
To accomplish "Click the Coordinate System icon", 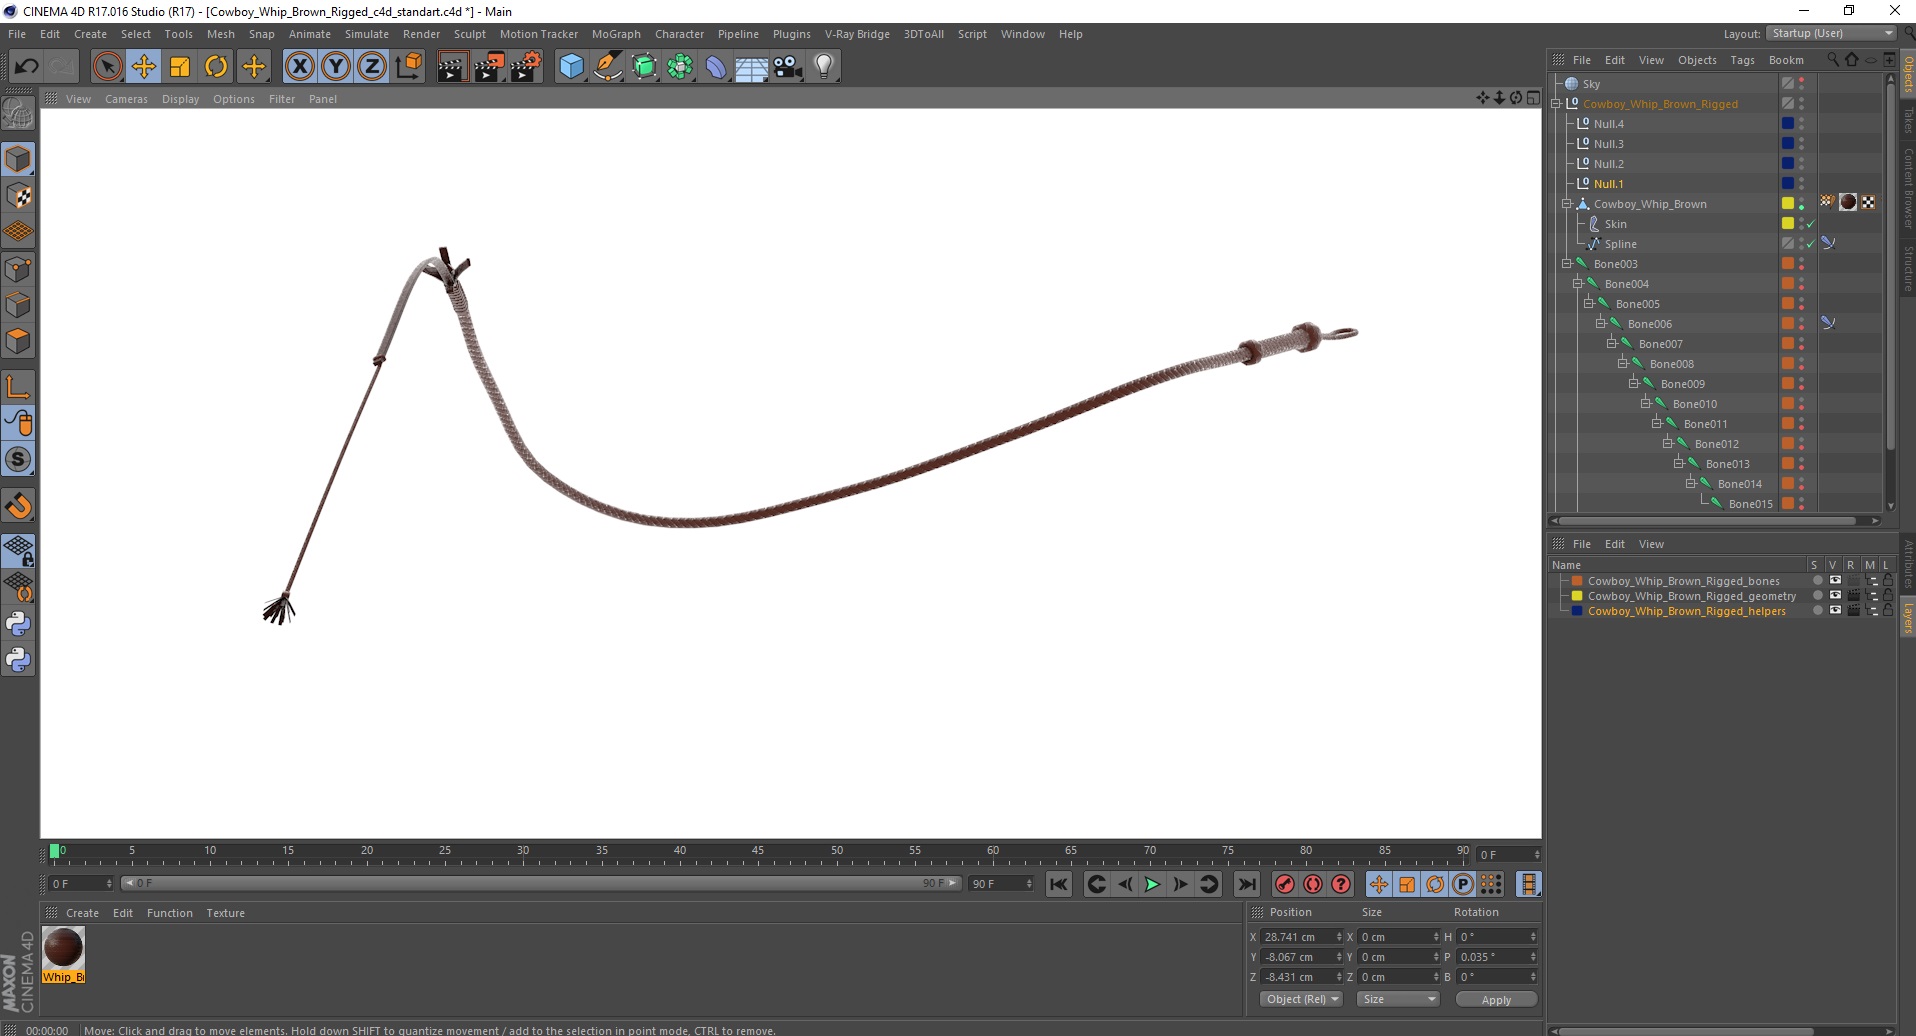I will (408, 67).
